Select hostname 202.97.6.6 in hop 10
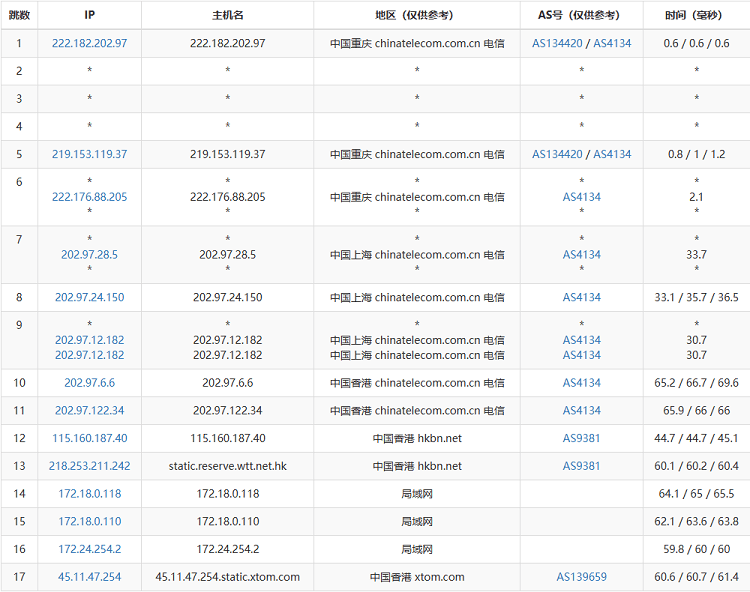The height and width of the screenshot is (592, 750). click(228, 383)
